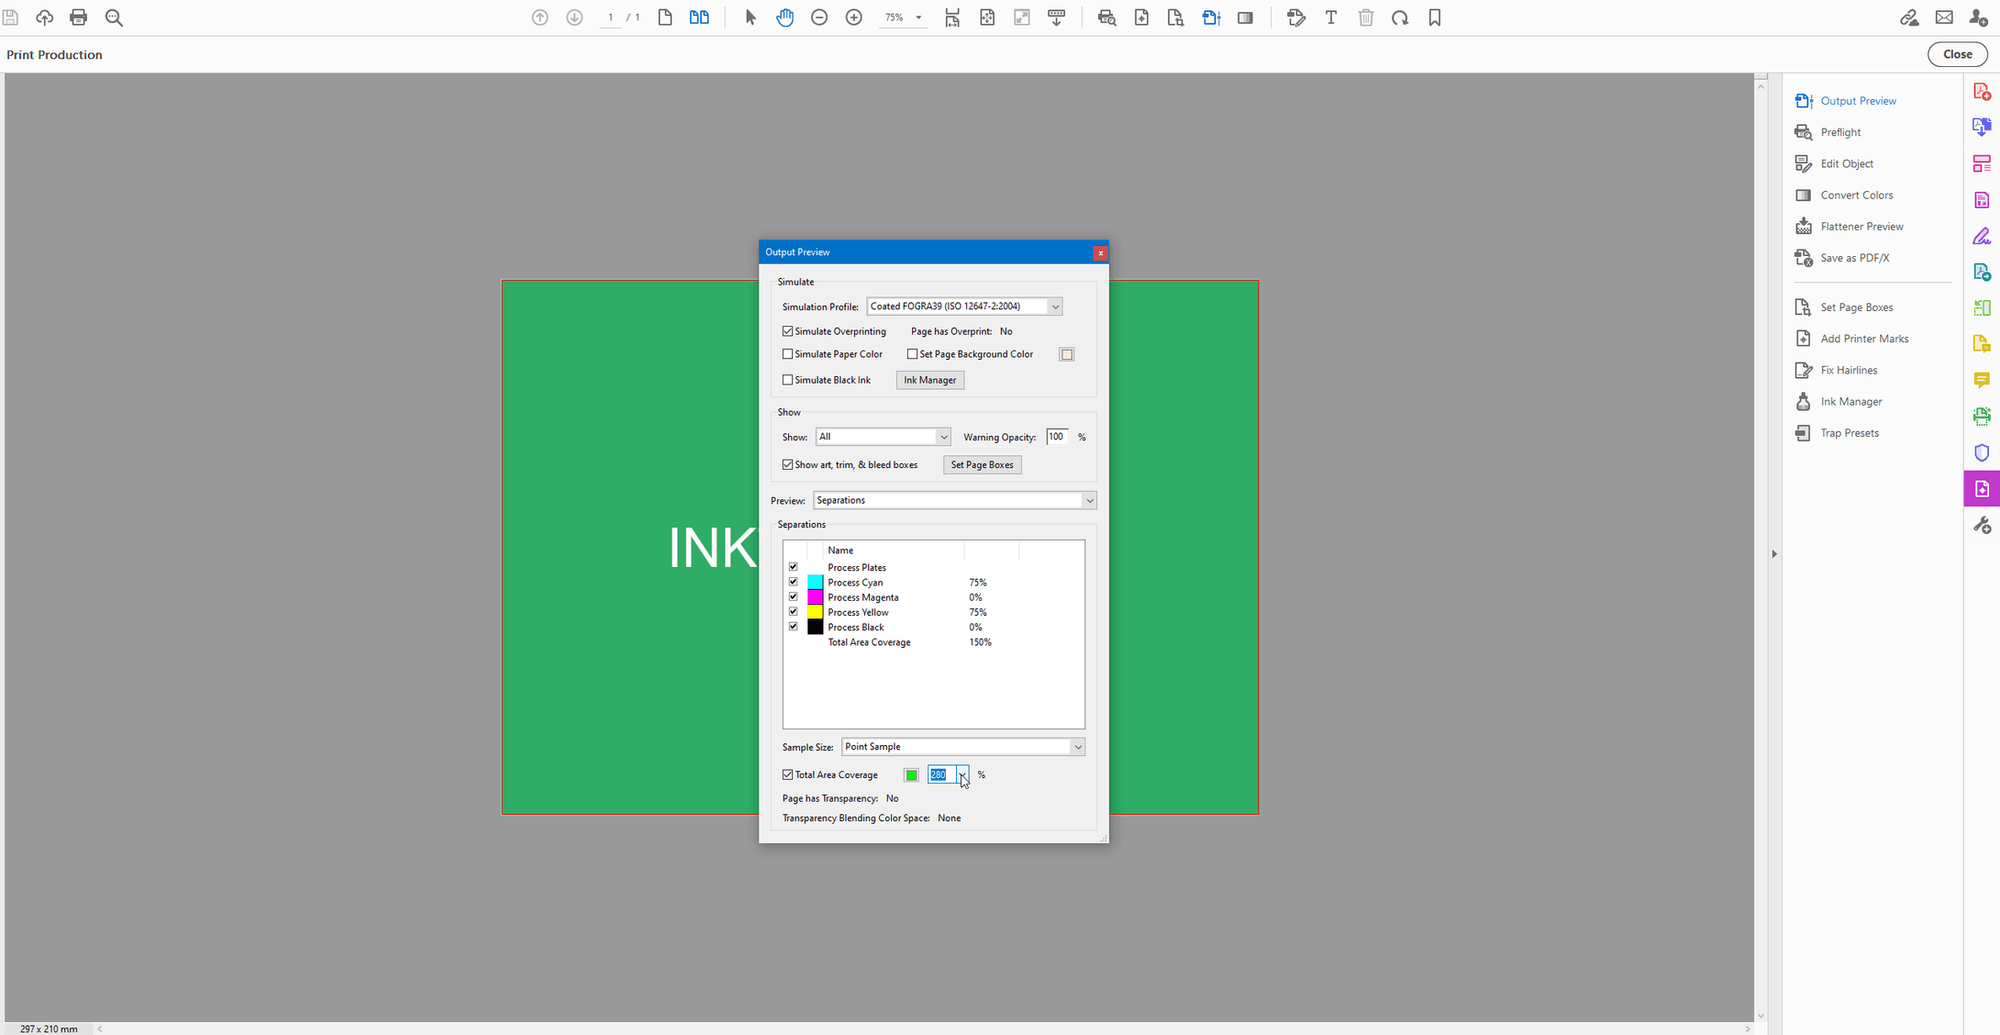Open Trap Presets tool
Screen dimensions: 2000x1035
1849,433
